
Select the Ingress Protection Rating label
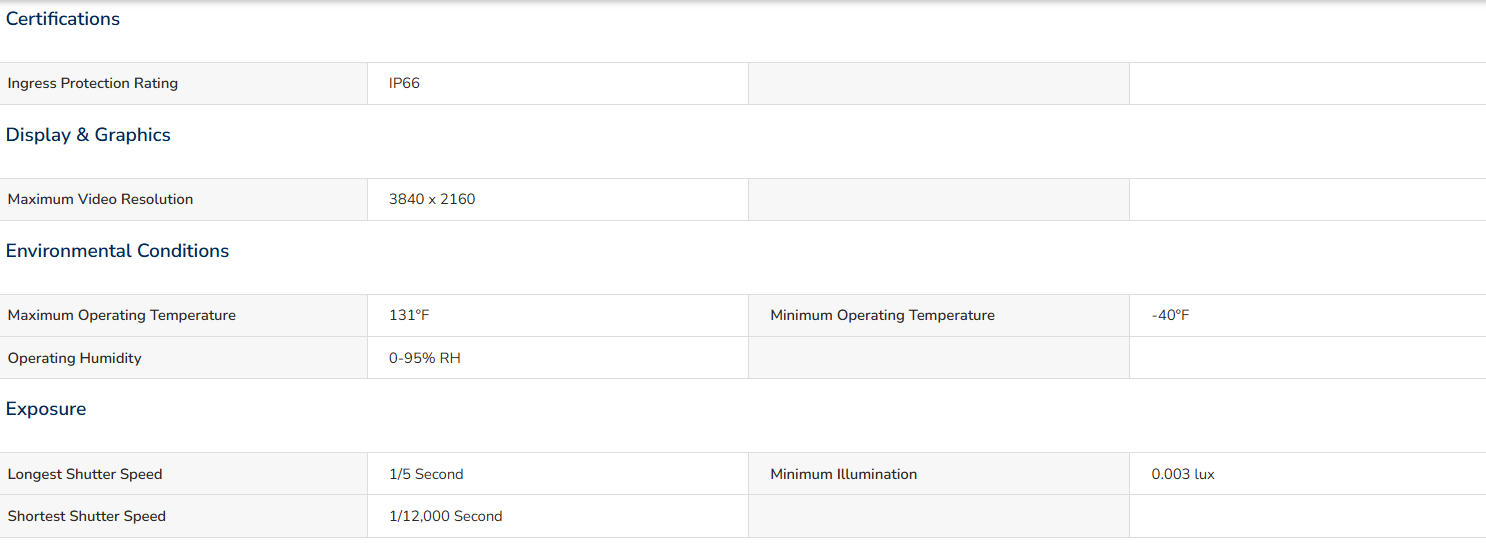tap(93, 84)
